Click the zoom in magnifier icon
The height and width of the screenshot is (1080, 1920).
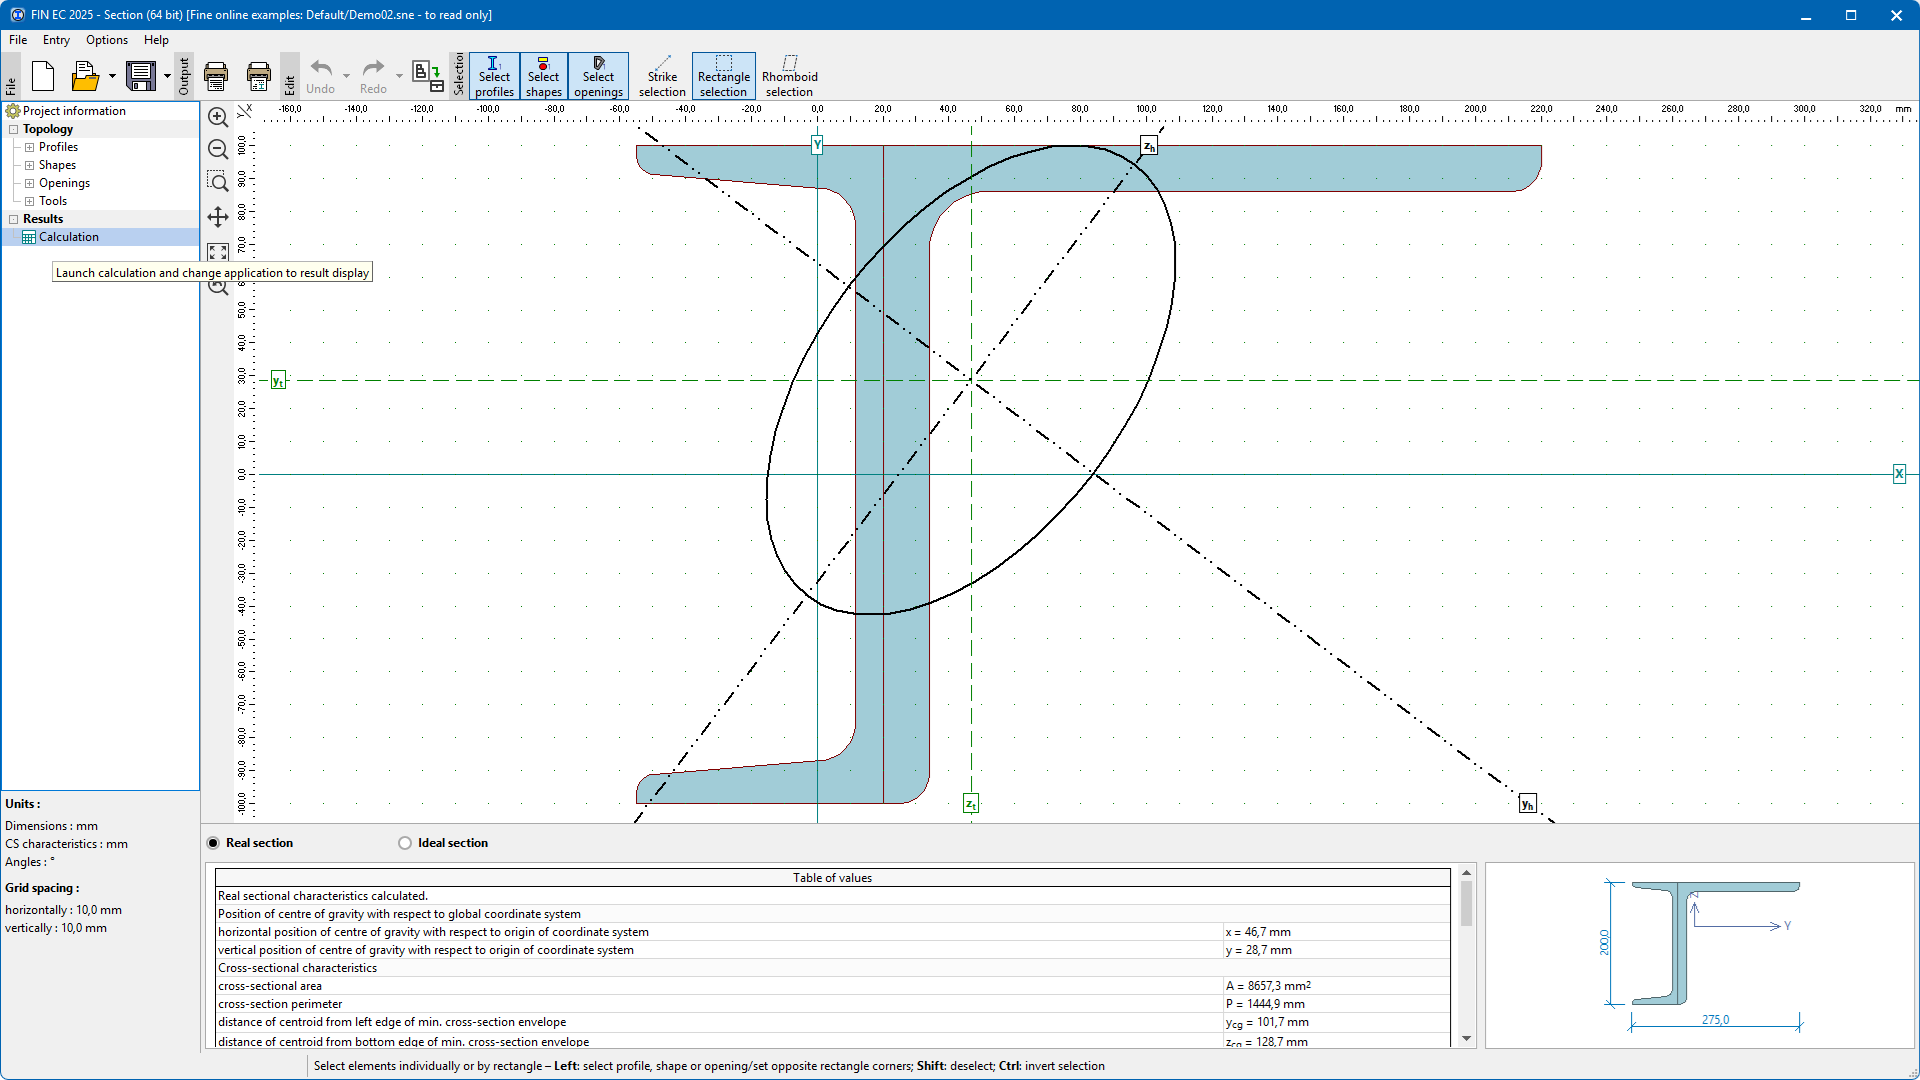coord(218,117)
